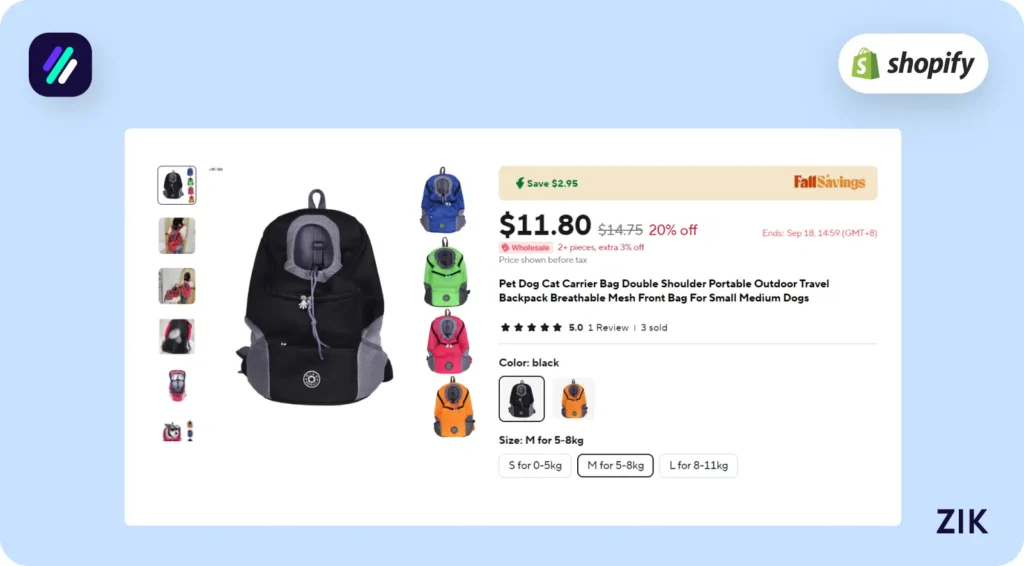Select the orange color swatch
The width and height of the screenshot is (1024, 566).
(573, 399)
